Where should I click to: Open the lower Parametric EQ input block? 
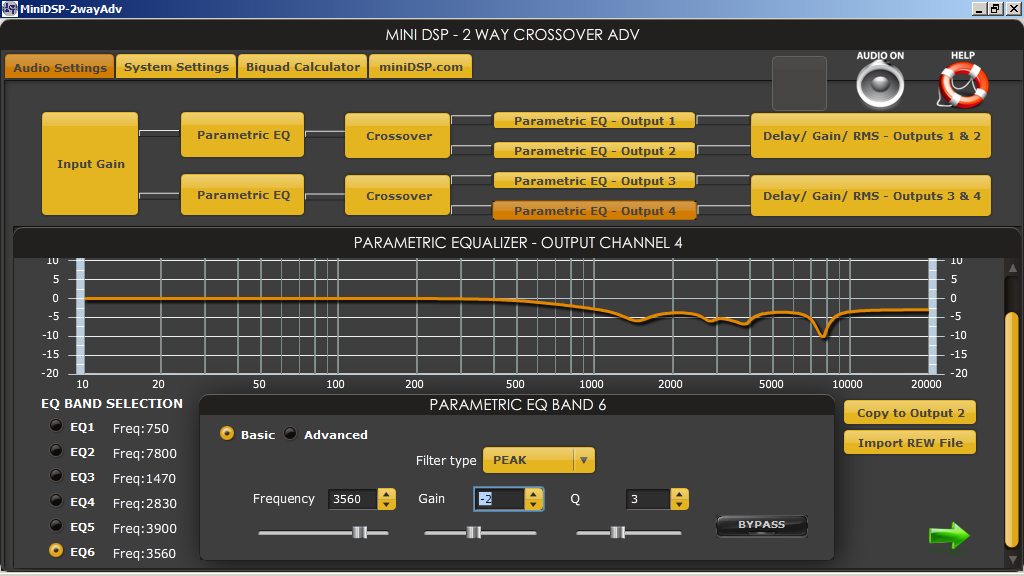(x=243, y=195)
